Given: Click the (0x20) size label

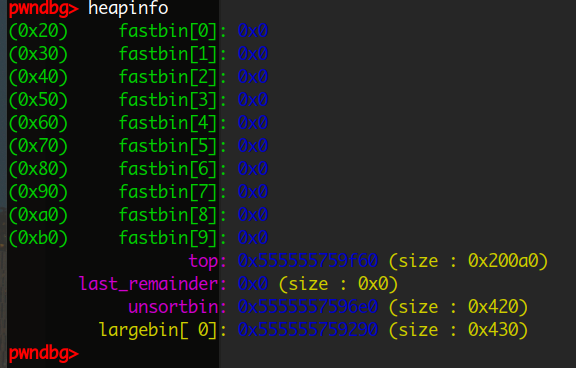Looking at the screenshot, I should [39, 31].
